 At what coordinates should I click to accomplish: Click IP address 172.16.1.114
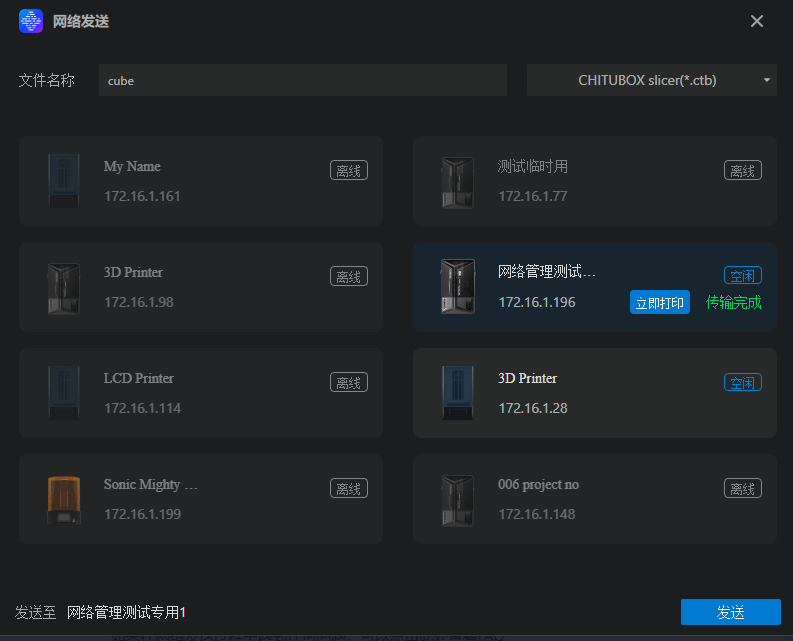point(142,408)
